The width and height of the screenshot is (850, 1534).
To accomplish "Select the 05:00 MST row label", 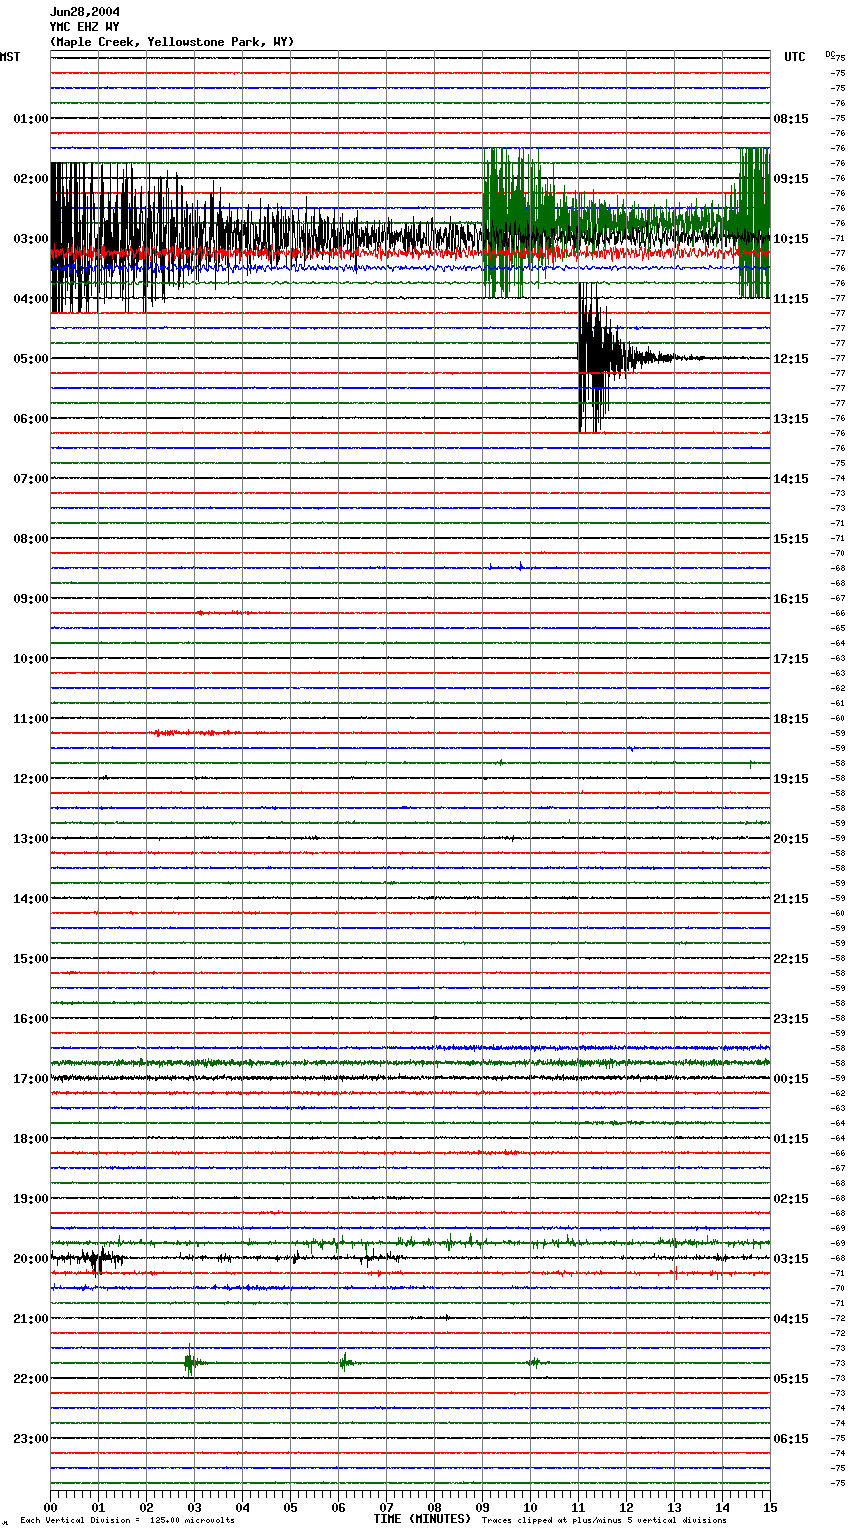I will [x=31, y=358].
